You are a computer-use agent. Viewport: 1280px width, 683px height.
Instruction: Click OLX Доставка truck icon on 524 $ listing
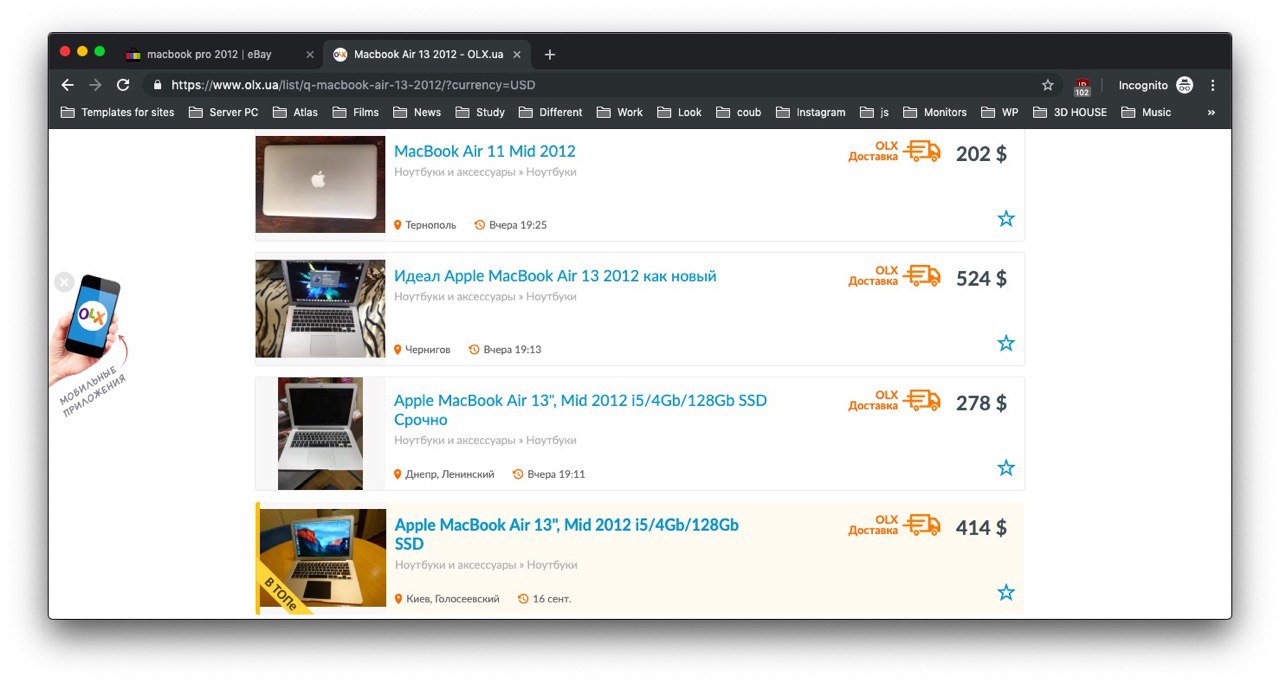pos(922,276)
